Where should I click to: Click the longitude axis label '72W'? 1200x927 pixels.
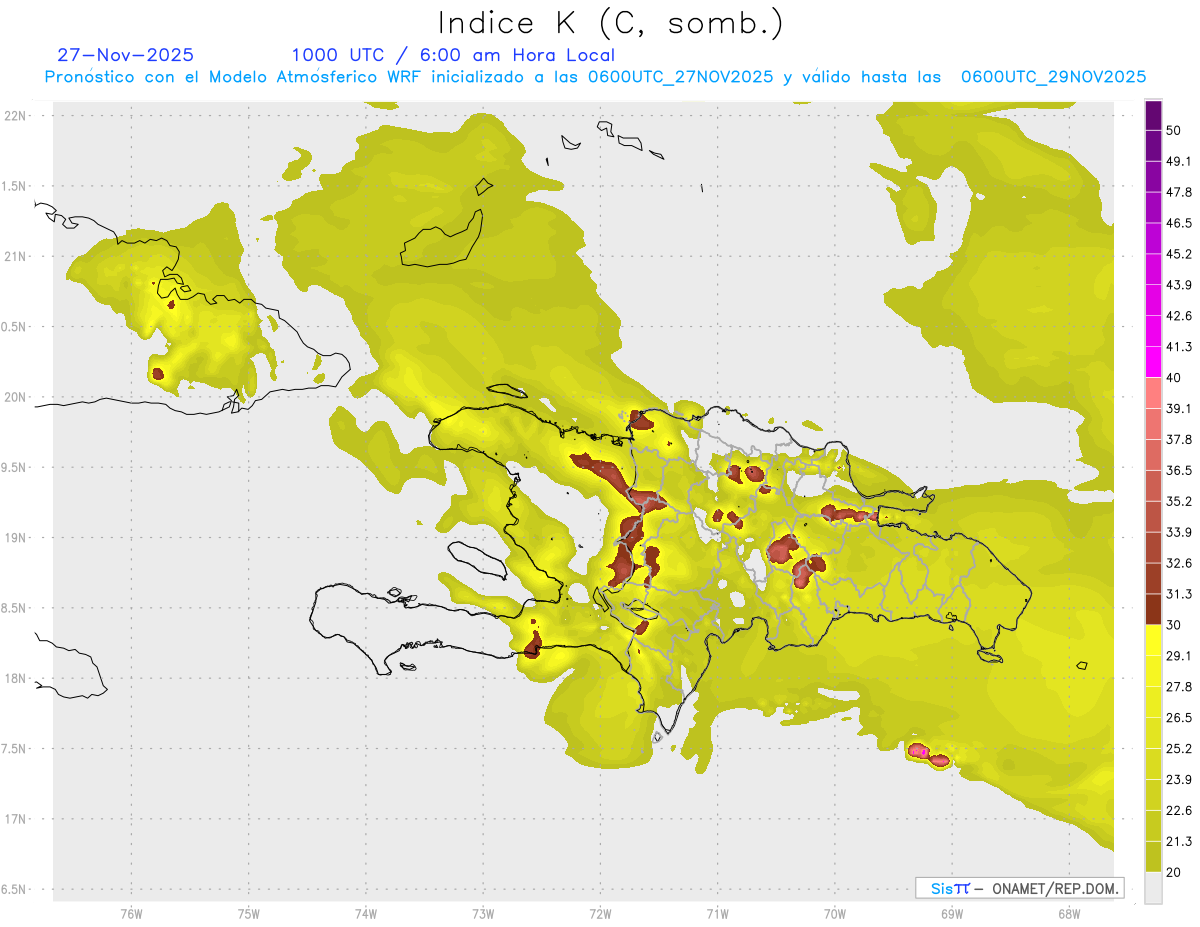[600, 913]
